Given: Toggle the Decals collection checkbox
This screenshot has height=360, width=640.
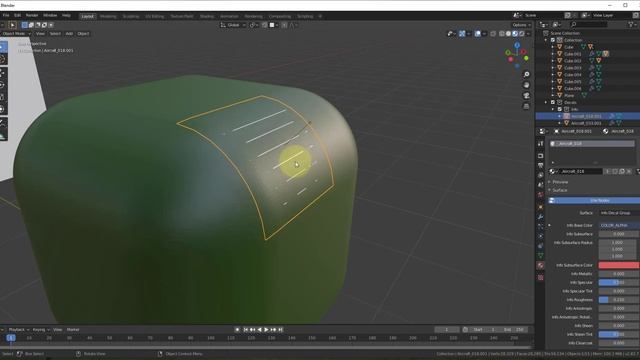Looking at the screenshot, I should (x=553, y=102).
